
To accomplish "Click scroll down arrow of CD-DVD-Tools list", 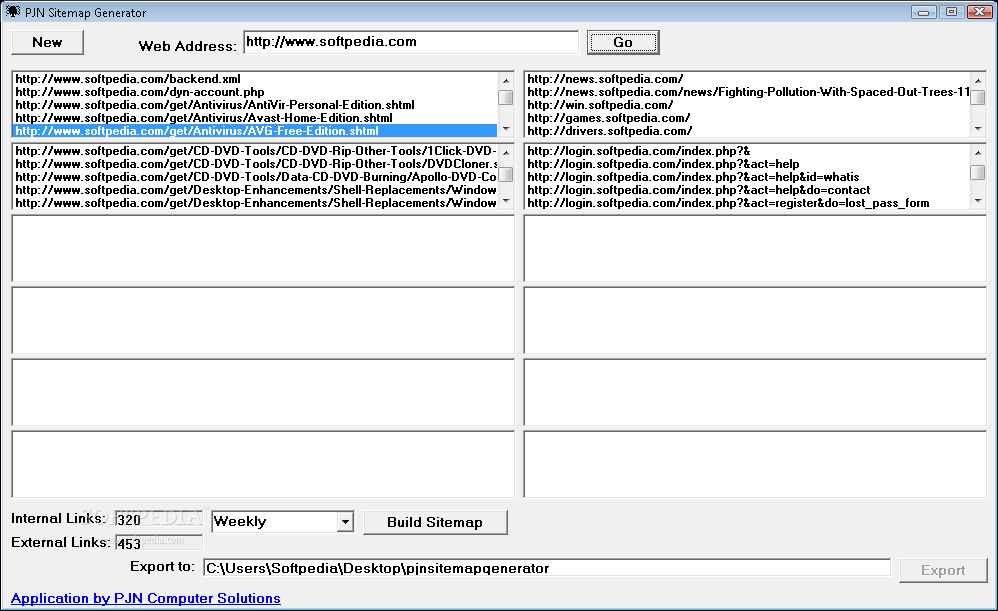I will (506, 201).
